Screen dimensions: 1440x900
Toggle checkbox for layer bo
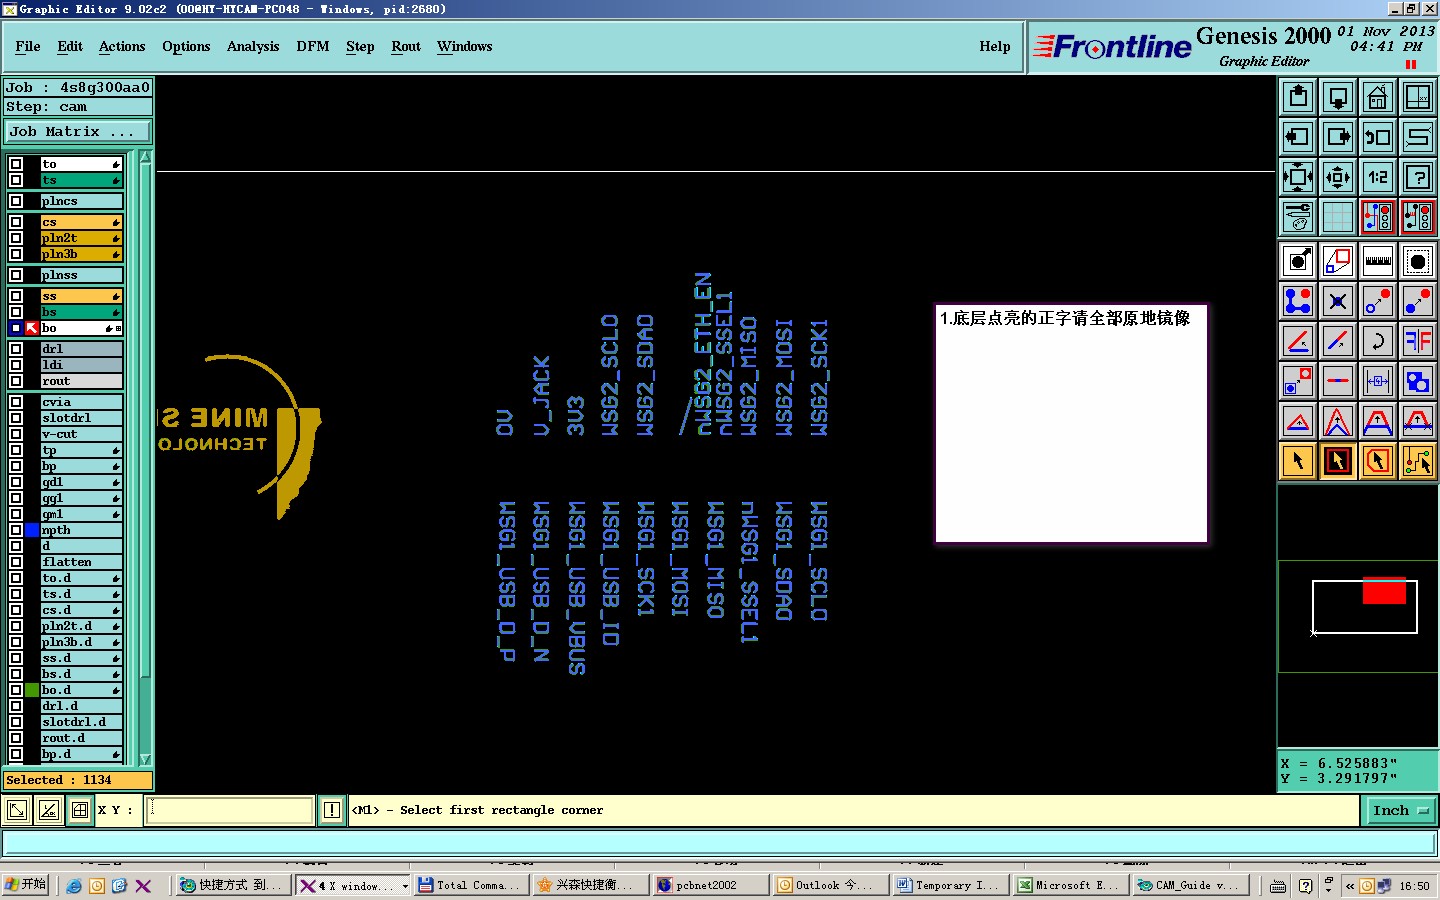(x=16, y=328)
